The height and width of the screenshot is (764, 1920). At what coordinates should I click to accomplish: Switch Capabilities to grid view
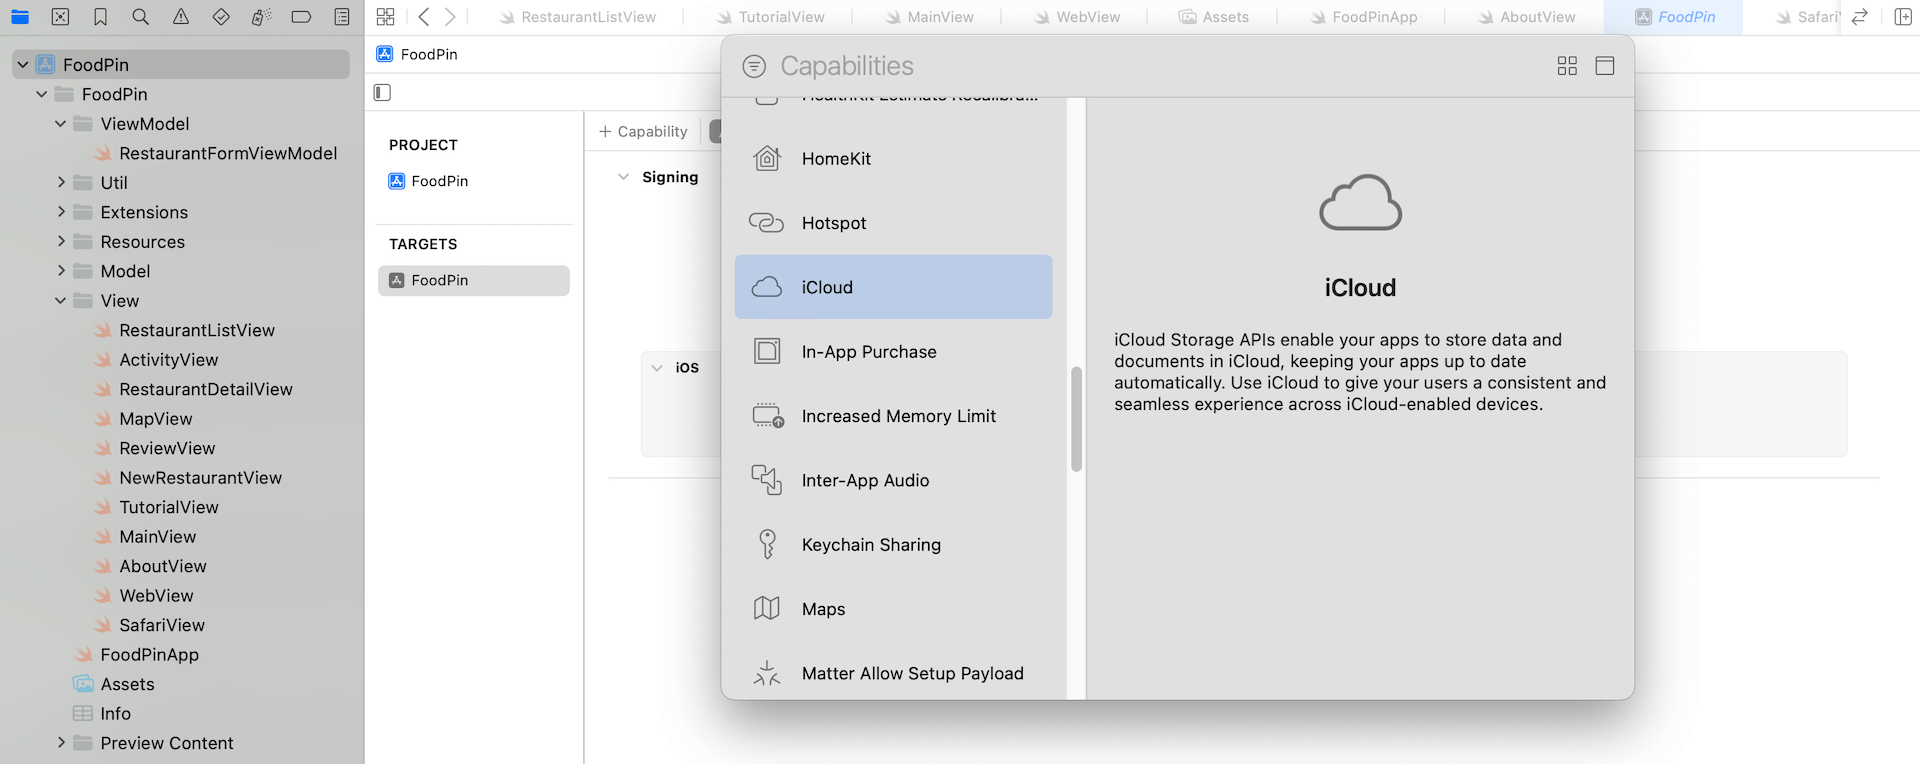[1567, 66]
